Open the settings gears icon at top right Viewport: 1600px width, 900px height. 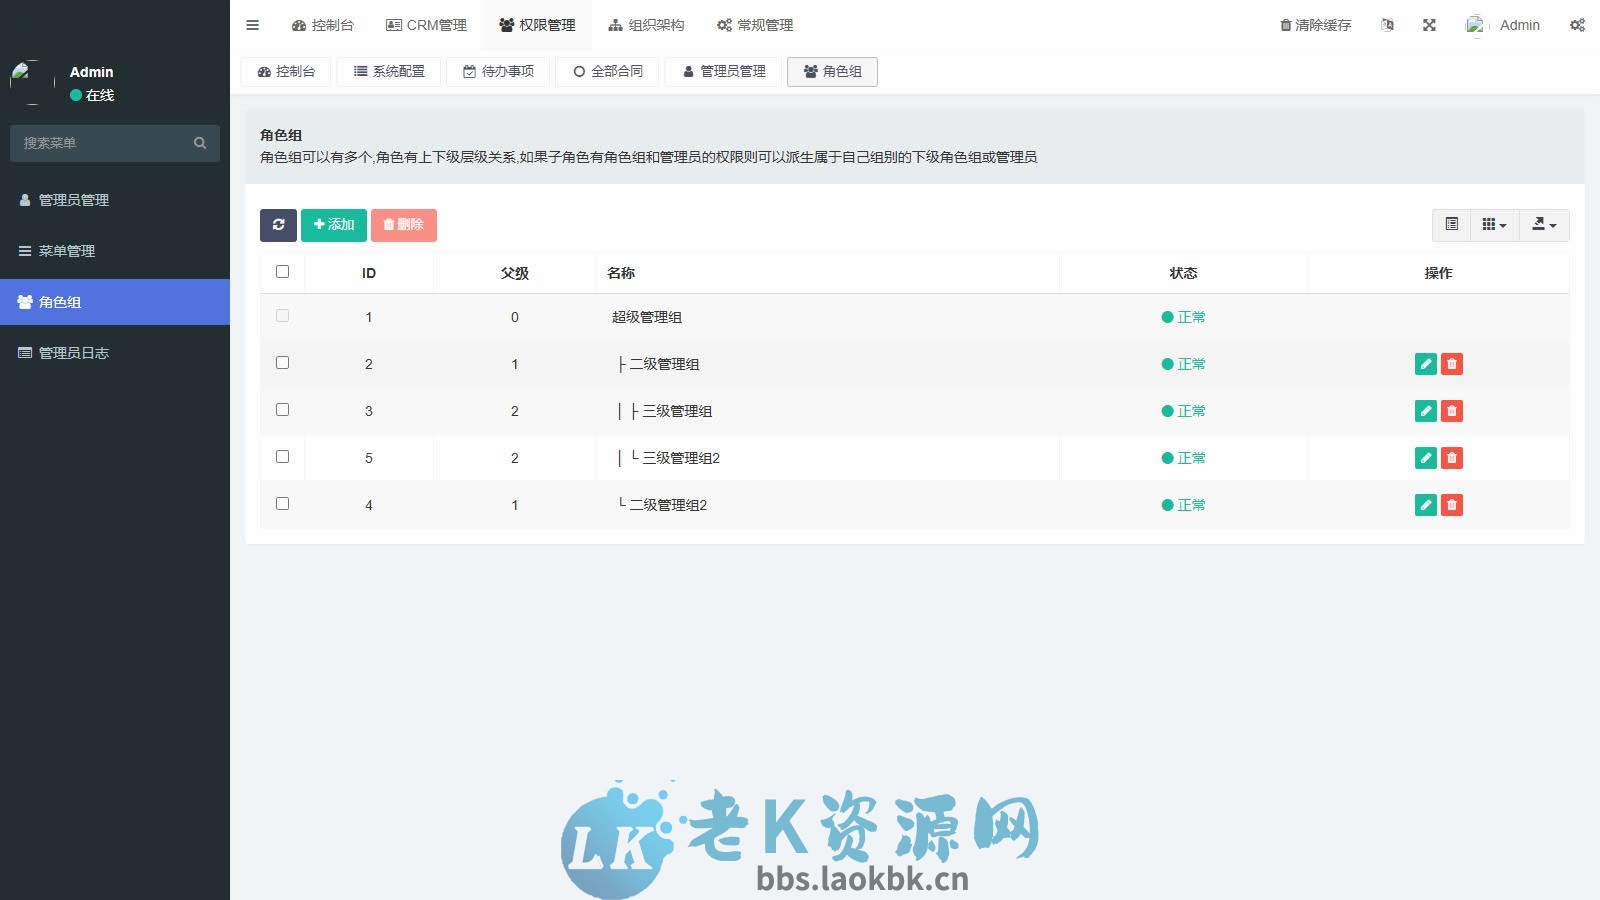1577,24
